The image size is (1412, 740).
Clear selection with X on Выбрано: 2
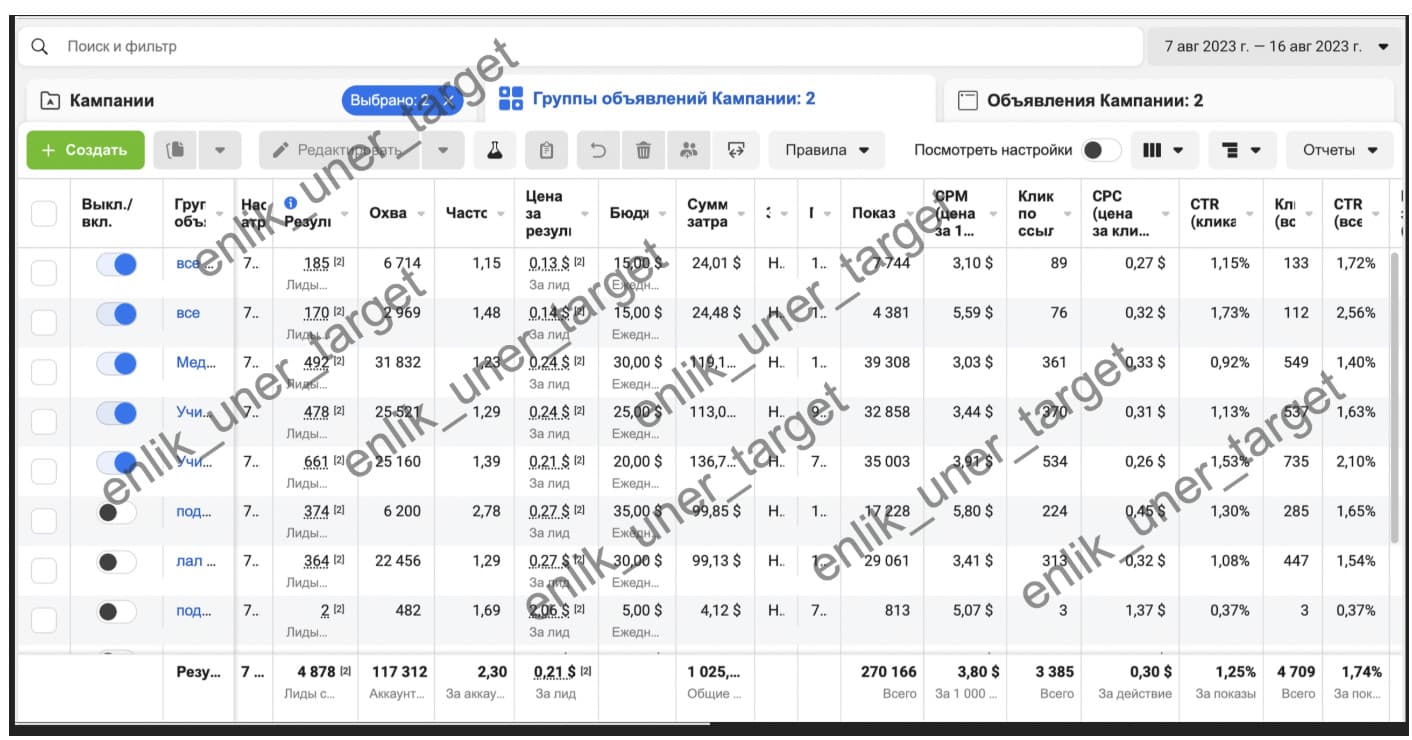(449, 100)
